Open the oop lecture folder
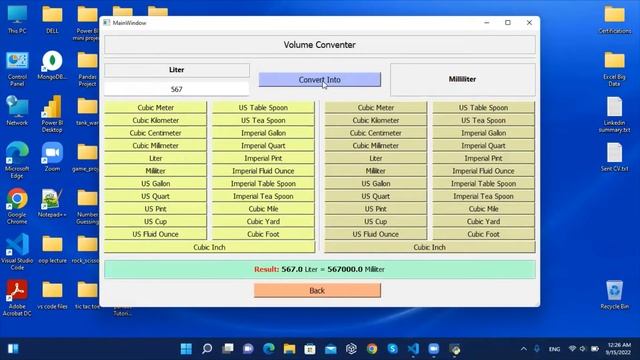The width and height of the screenshot is (640, 360). pyautogui.click(x=52, y=249)
